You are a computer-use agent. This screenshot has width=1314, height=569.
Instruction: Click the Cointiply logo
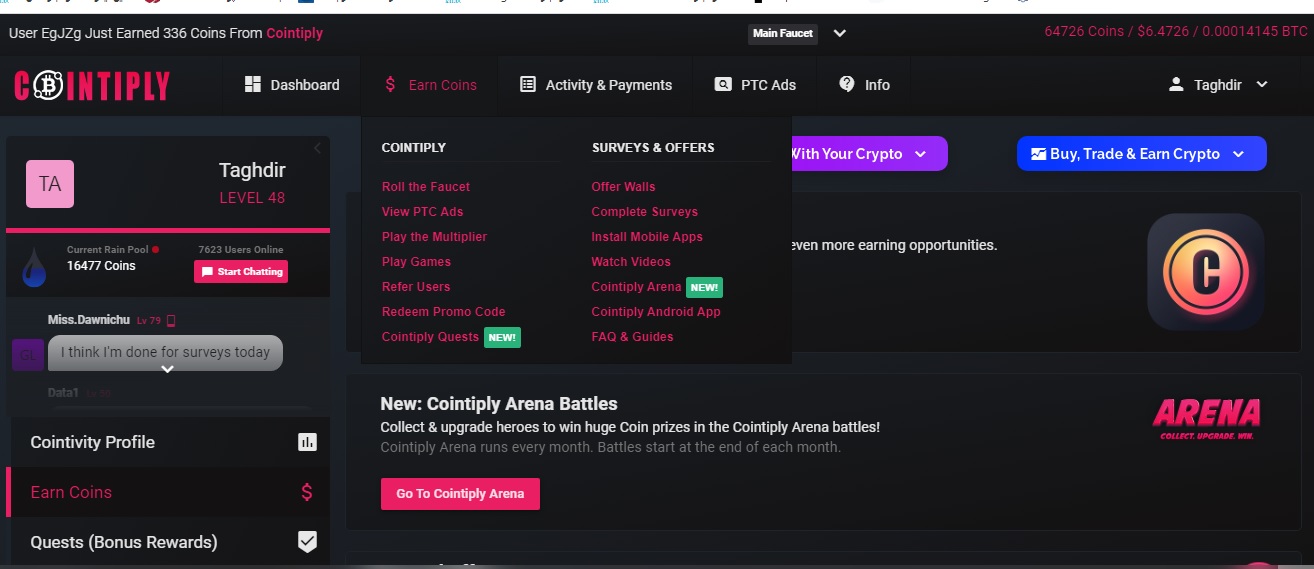pos(92,85)
